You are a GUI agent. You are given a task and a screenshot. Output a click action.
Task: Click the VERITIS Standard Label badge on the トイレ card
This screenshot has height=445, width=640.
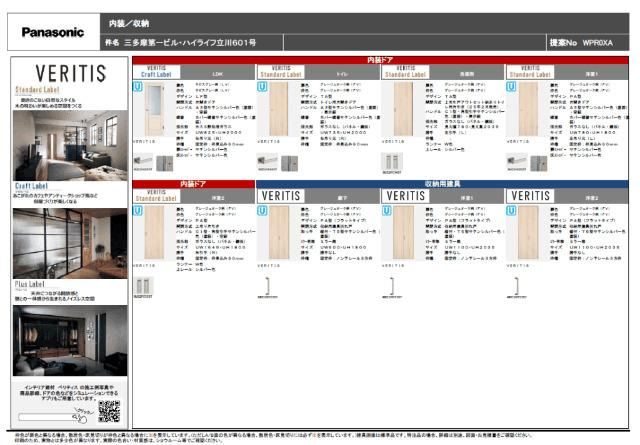click(281, 72)
